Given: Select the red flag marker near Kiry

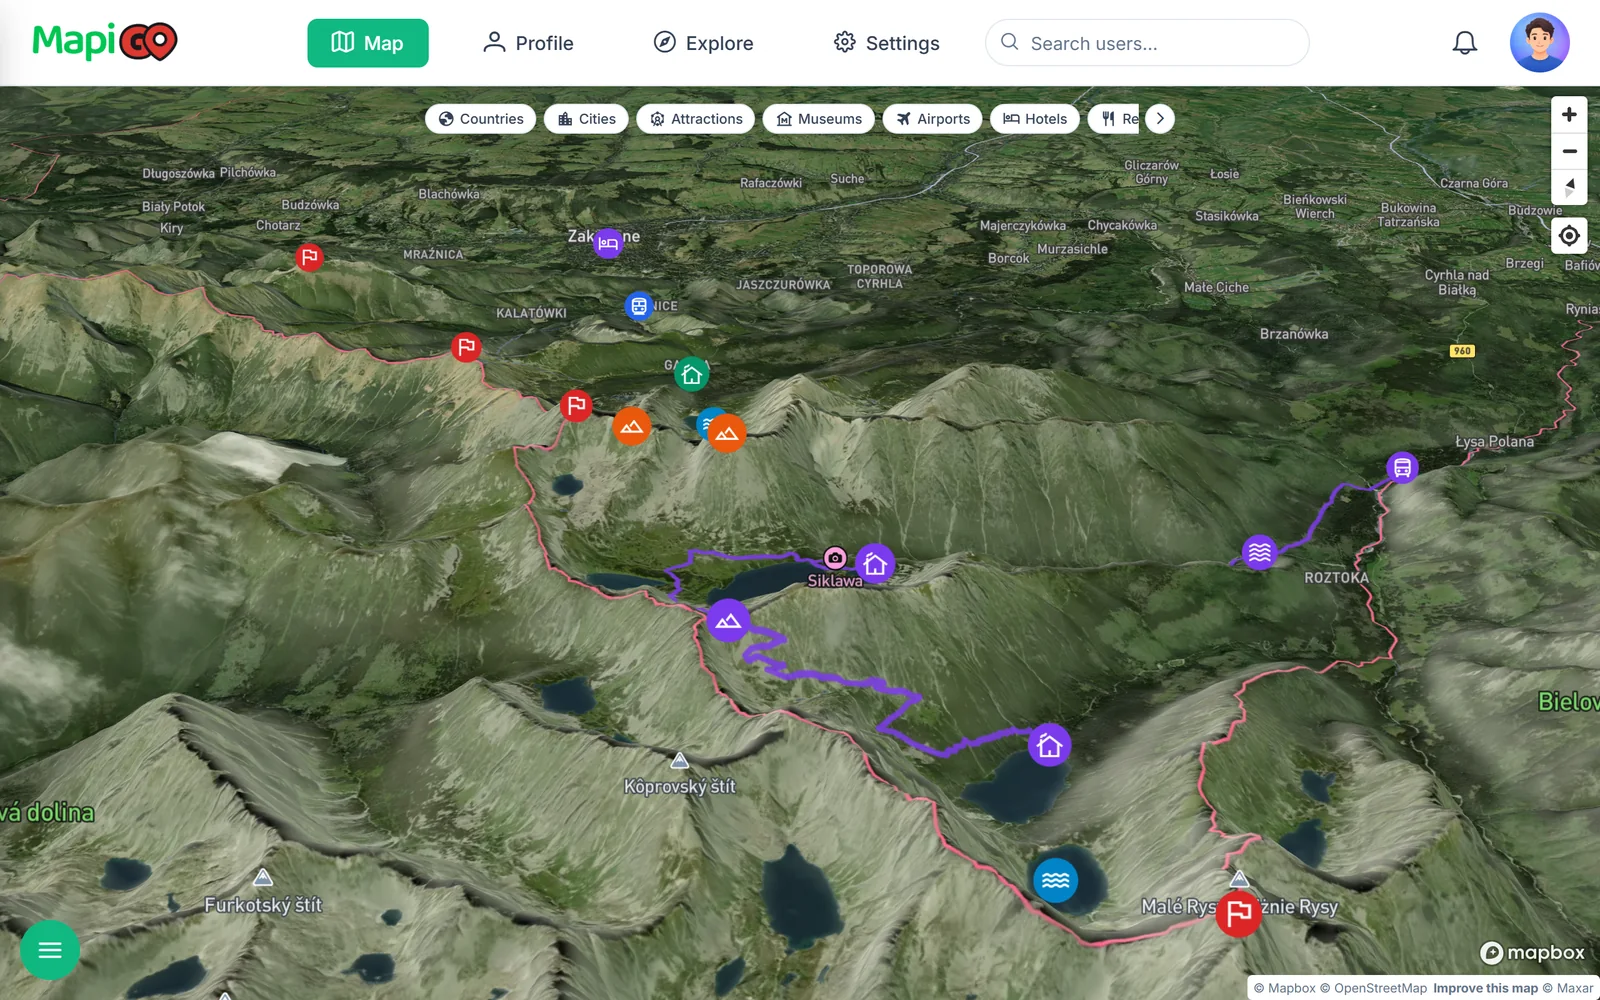Looking at the screenshot, I should pyautogui.click(x=309, y=258).
